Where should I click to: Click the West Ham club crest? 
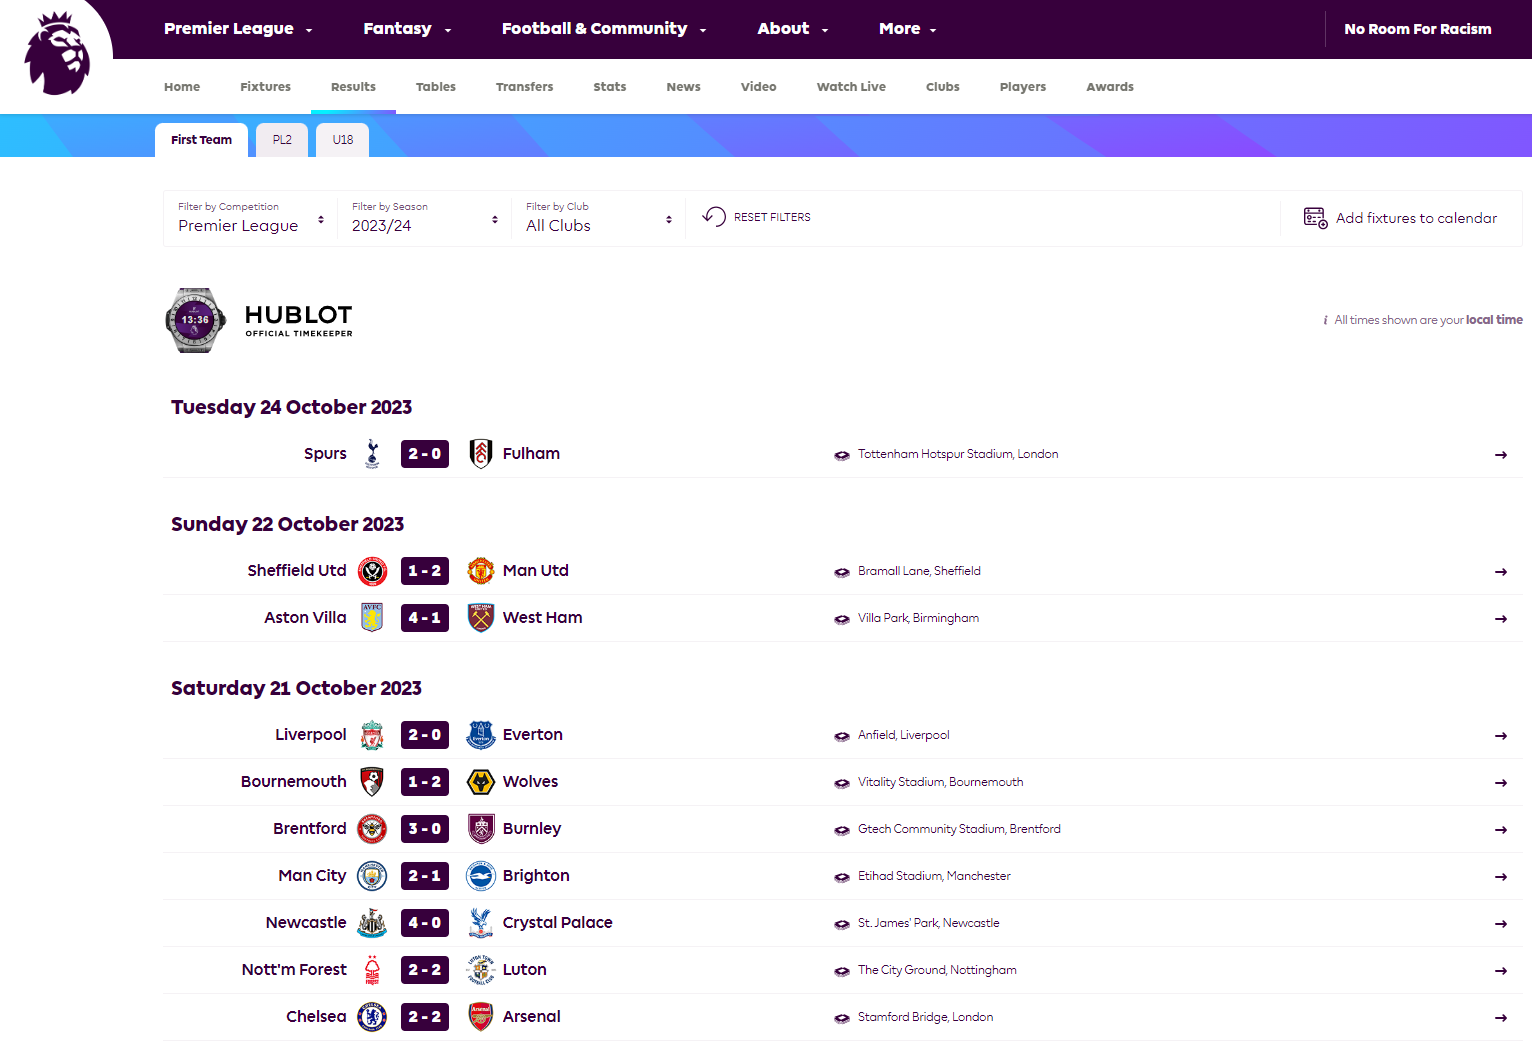pos(481,618)
